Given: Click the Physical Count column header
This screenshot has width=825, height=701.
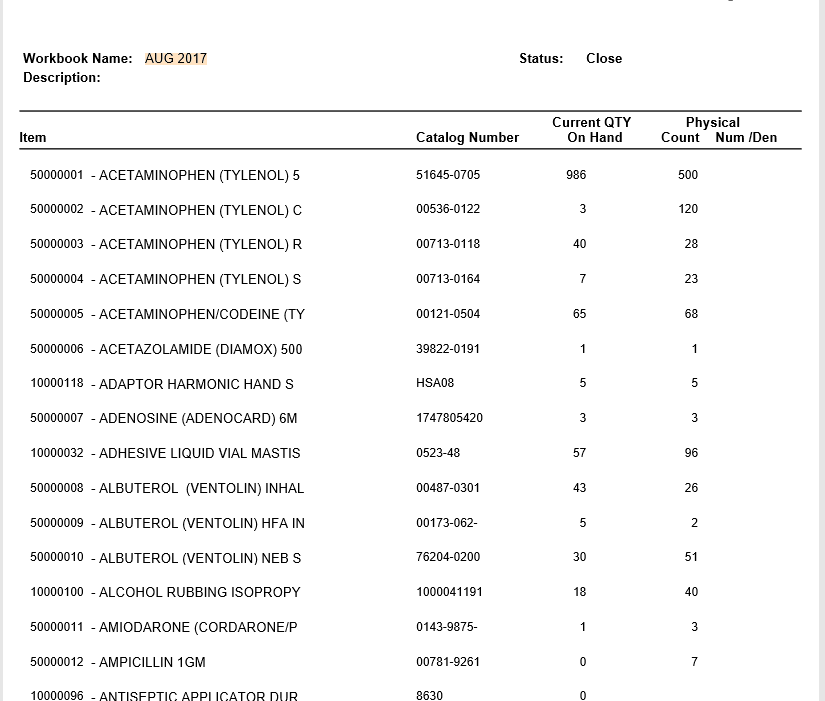Looking at the screenshot, I should click(682, 131).
